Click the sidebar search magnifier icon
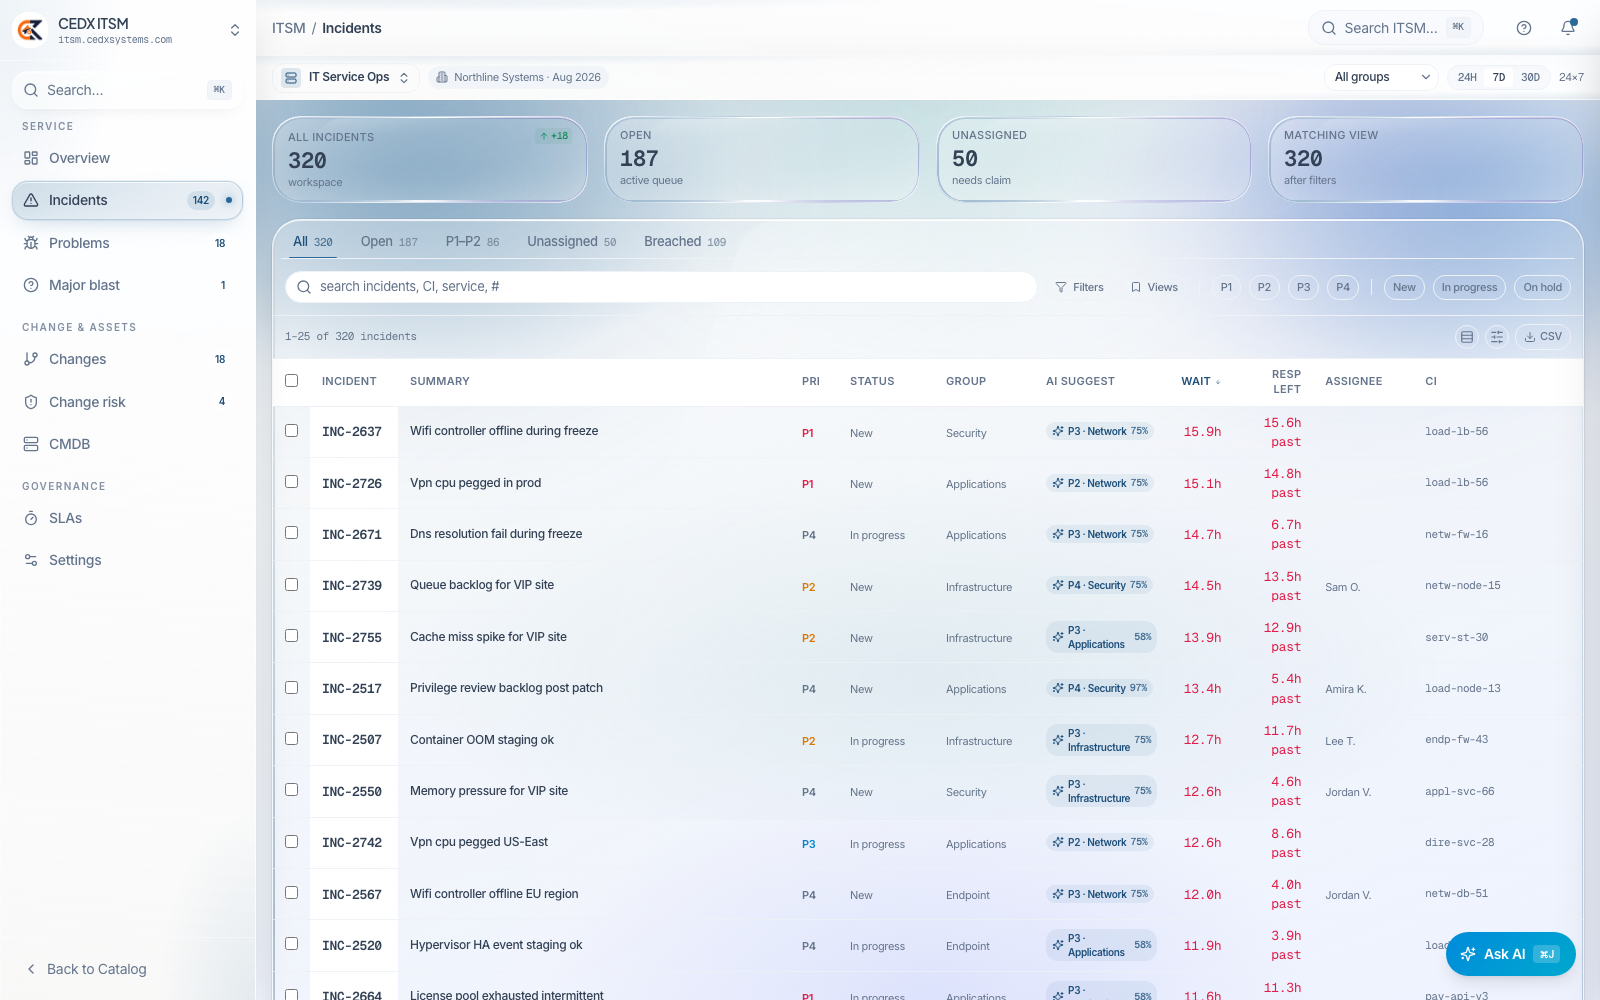This screenshot has height=1000, width=1600. point(32,90)
